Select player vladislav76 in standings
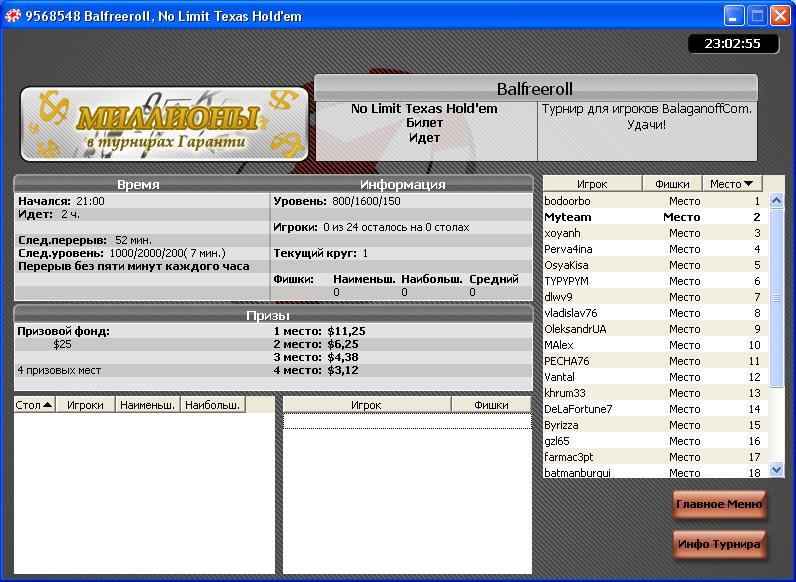The image size is (796, 582). click(655, 313)
